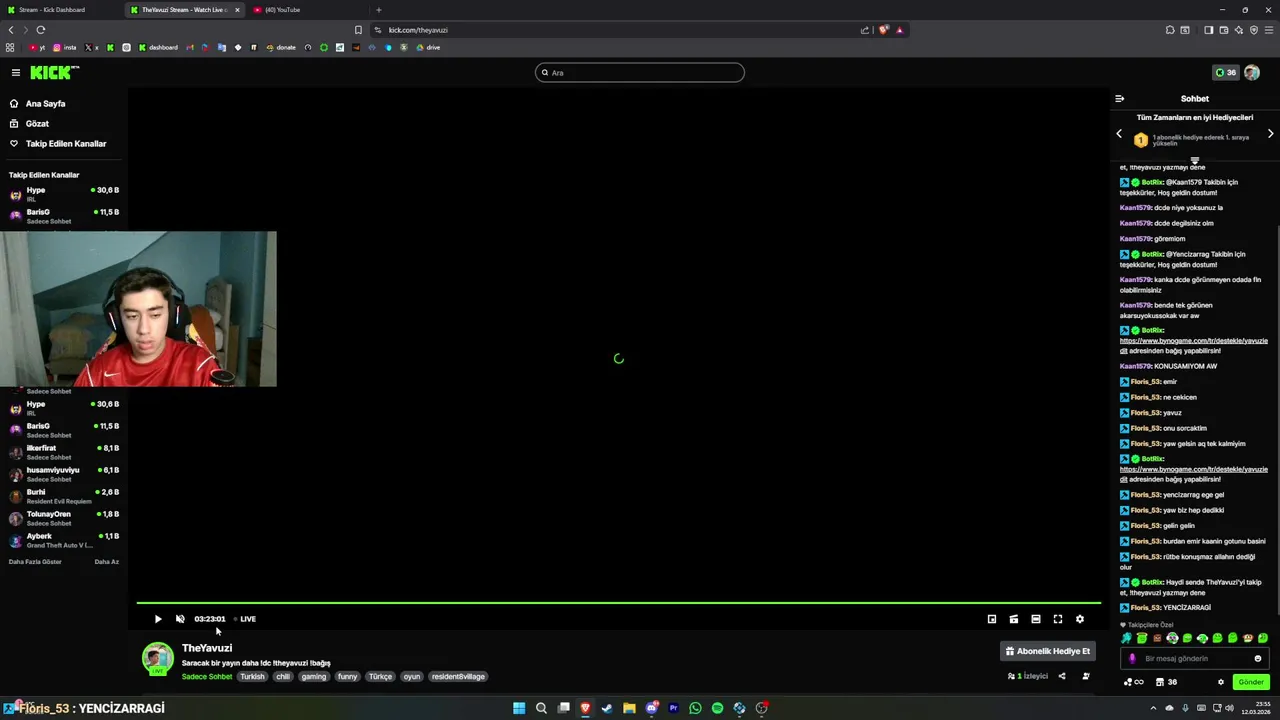This screenshot has width=1280, height=720.
Task: Click Abonelik Hediye Et button
Action: pyautogui.click(x=1048, y=651)
